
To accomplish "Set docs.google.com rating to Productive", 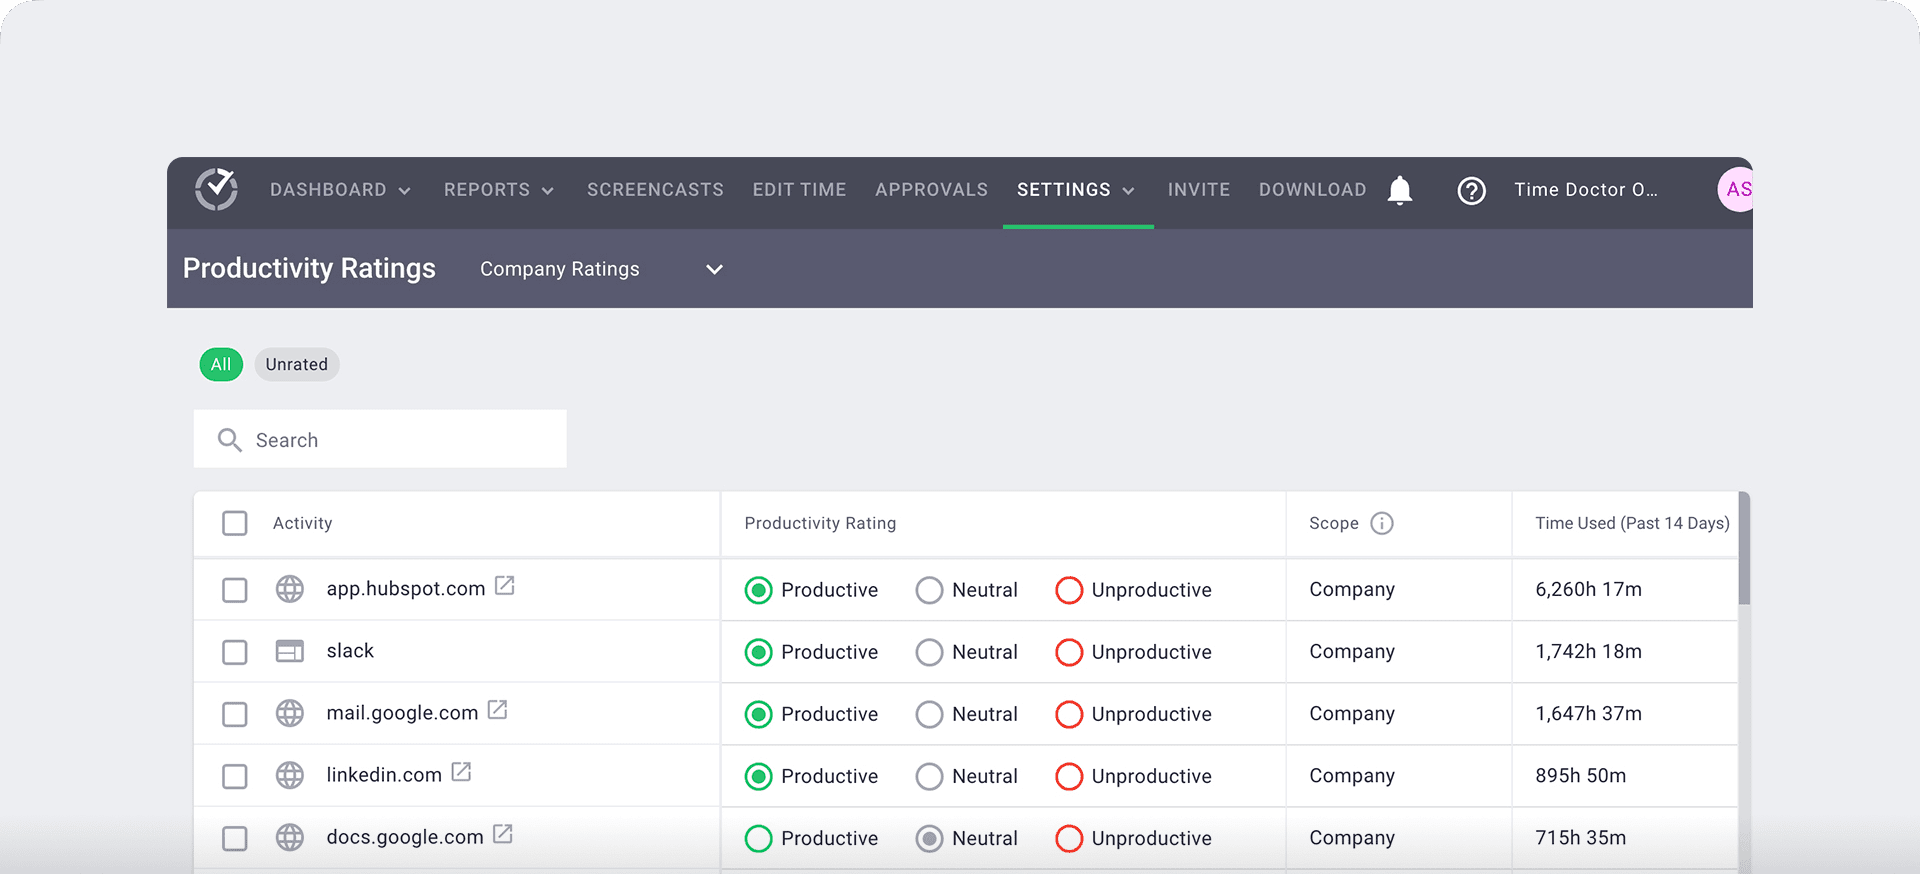I will (x=759, y=838).
